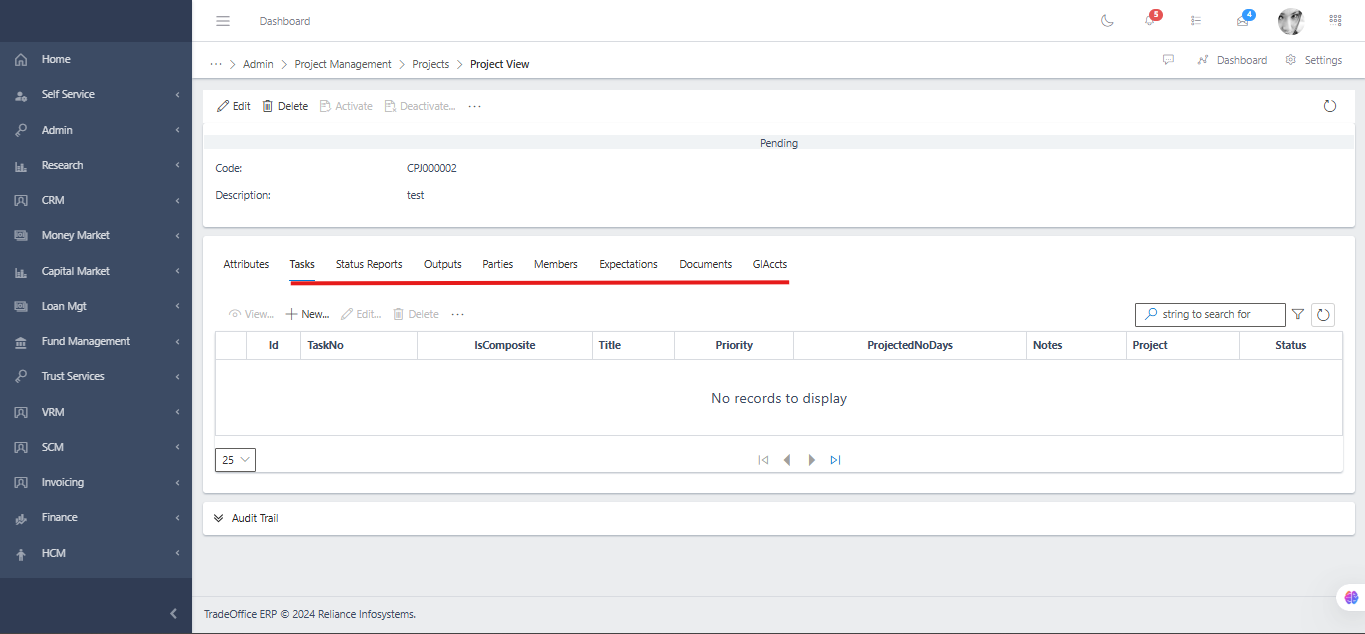
Task: Open notifications bell icon
Action: pos(1150,21)
